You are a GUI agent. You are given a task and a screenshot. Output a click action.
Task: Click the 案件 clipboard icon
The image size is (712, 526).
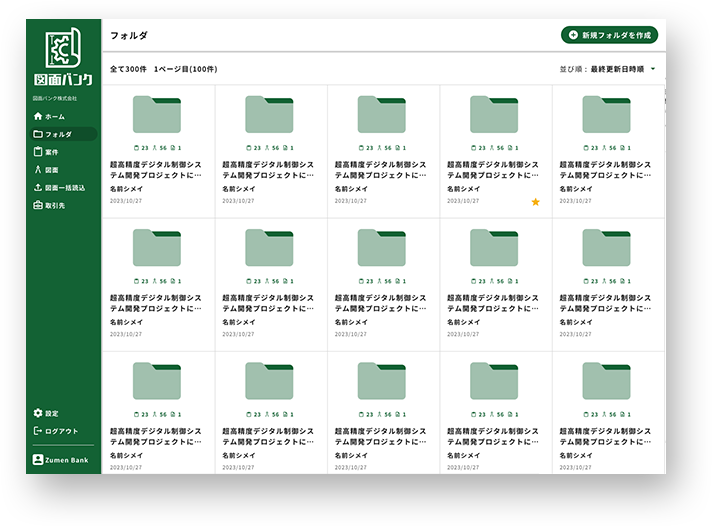tap(38, 152)
